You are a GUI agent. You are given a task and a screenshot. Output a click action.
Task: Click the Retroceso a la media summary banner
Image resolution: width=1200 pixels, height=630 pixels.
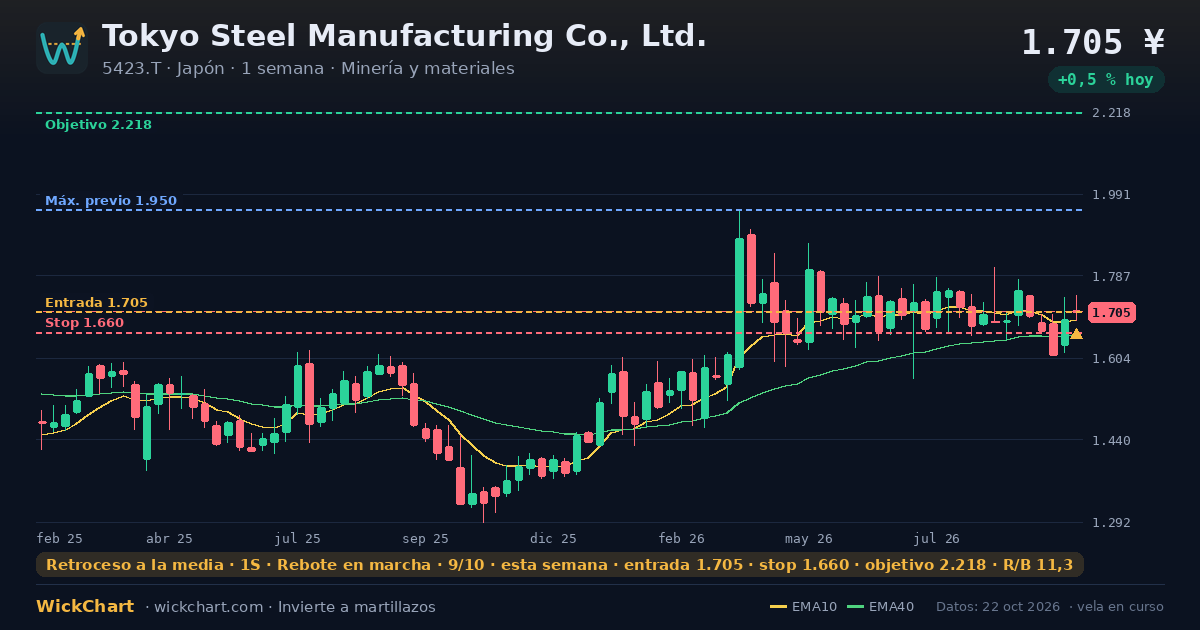click(x=560, y=565)
